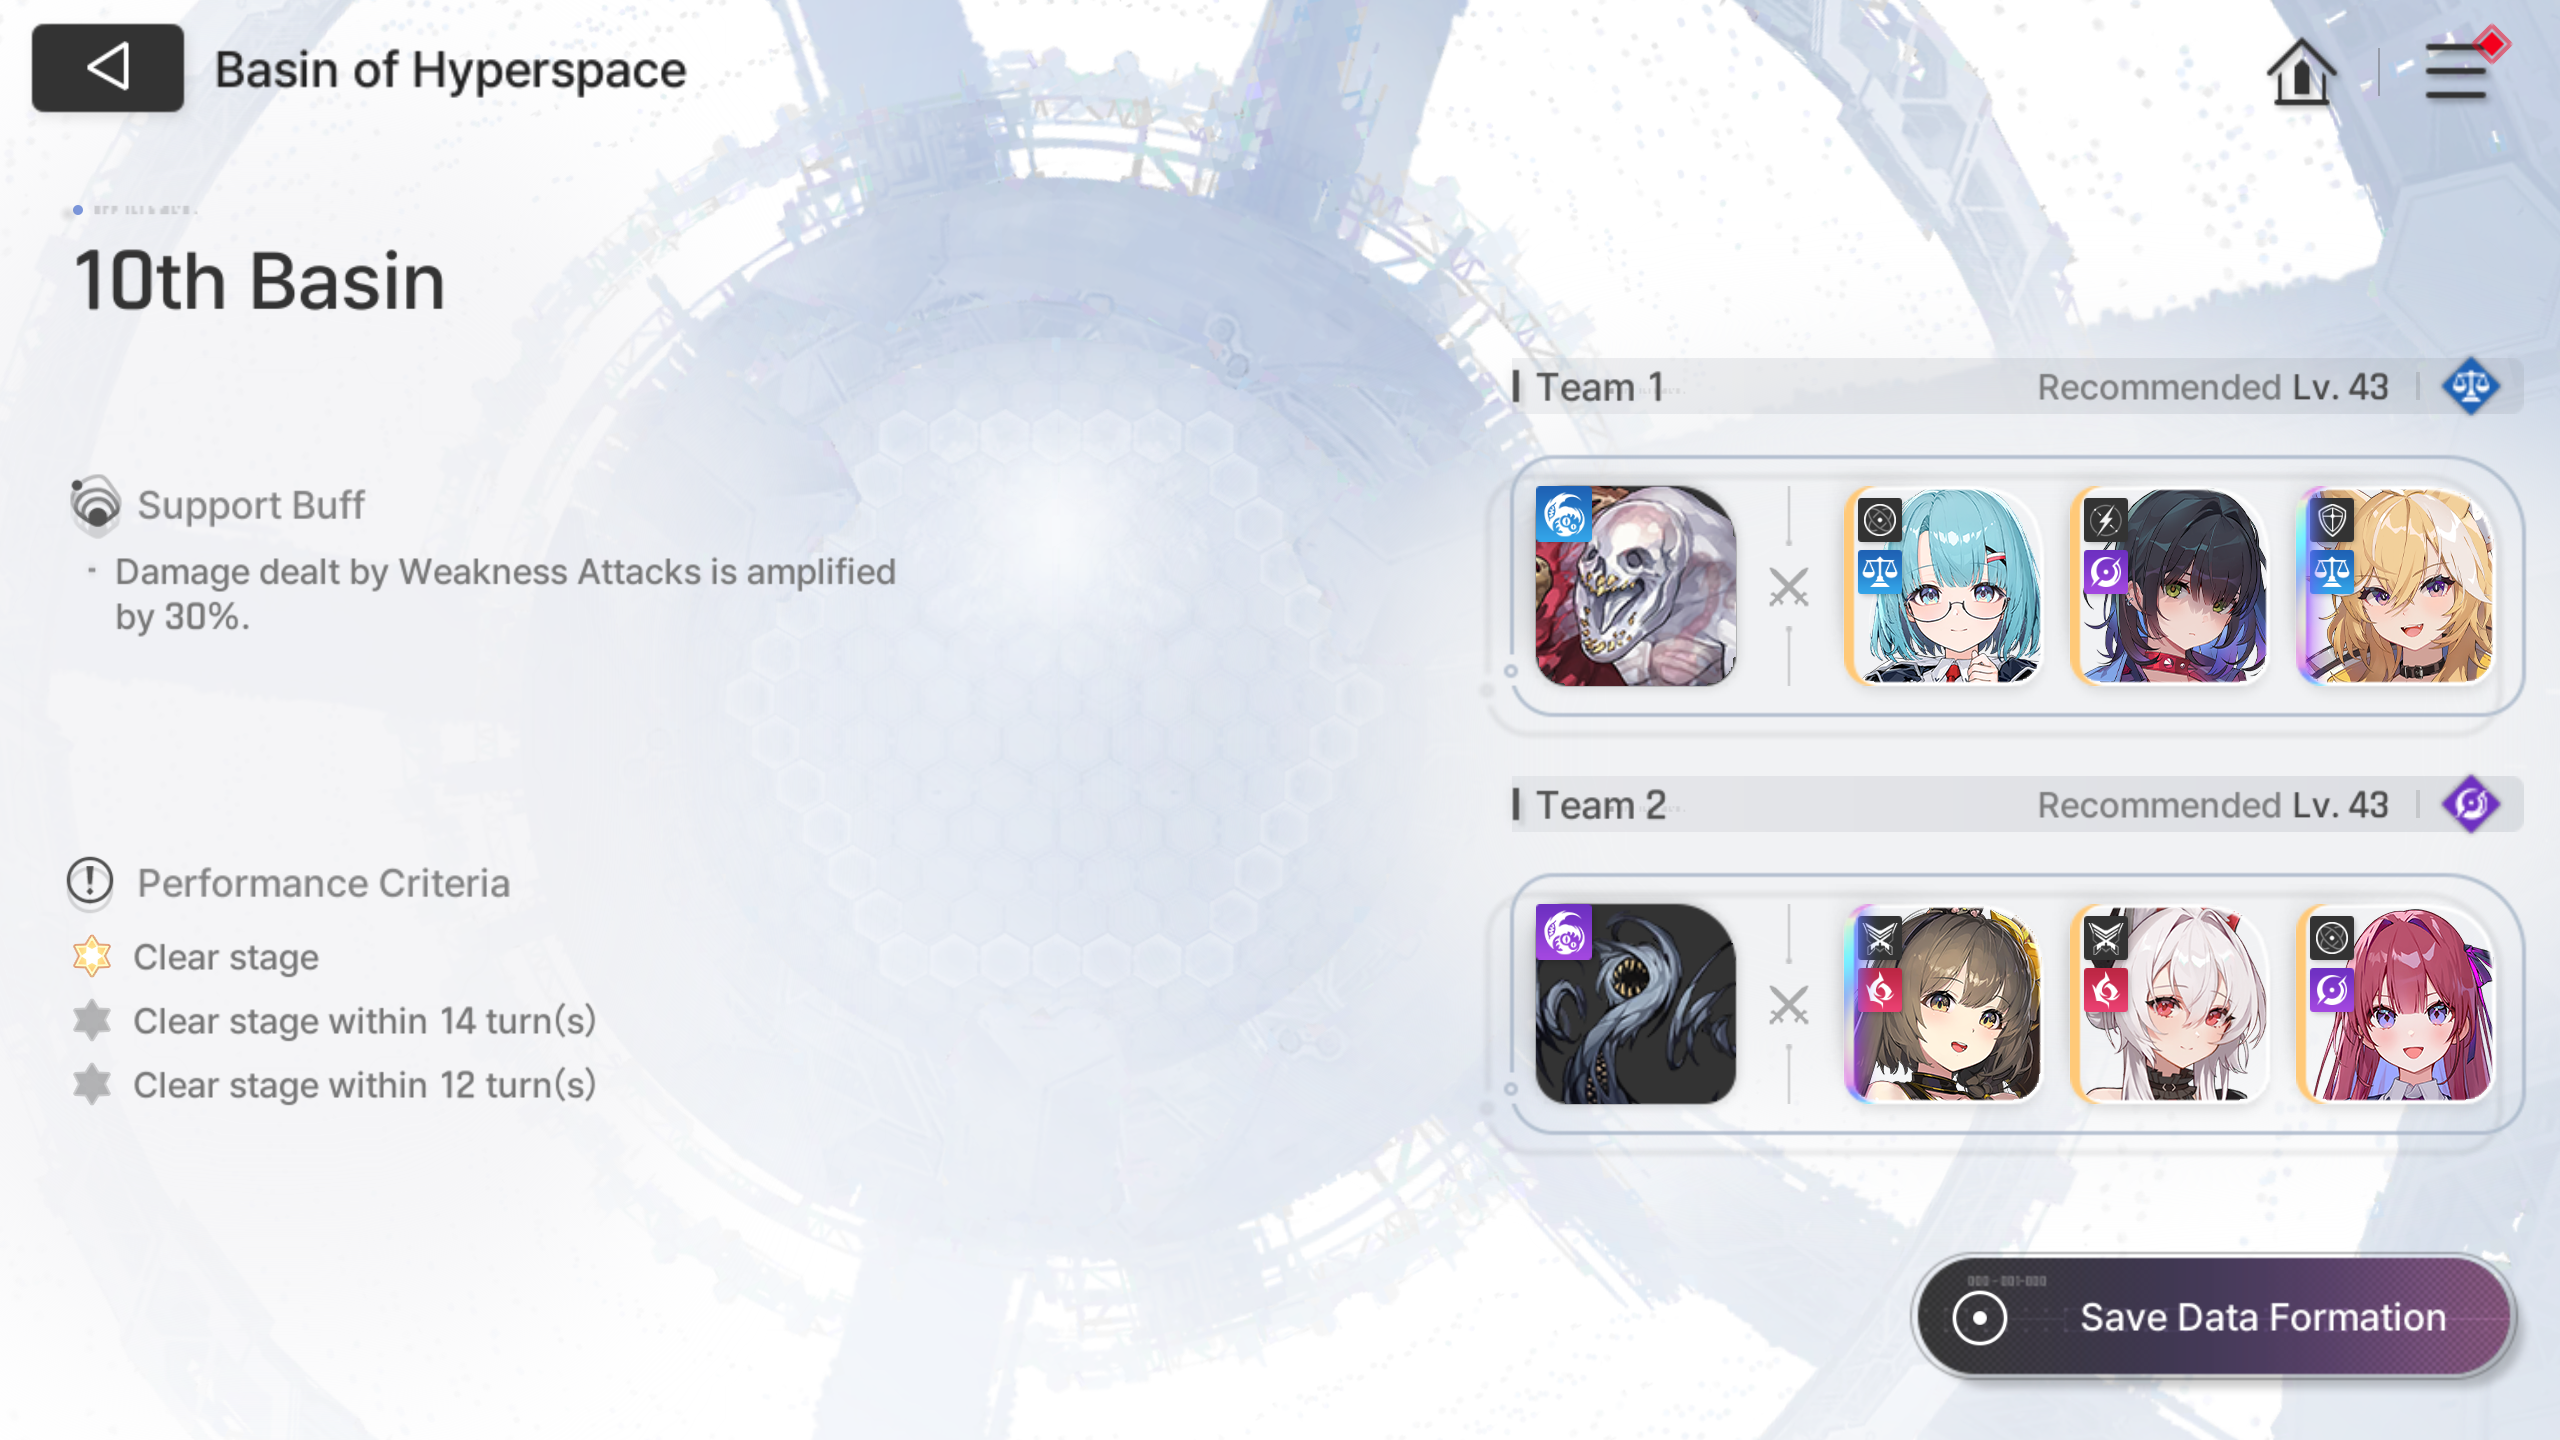The image size is (2560, 1440).
Task: Select the dark tentacle boss in Team 2
Action: (x=1636, y=1004)
